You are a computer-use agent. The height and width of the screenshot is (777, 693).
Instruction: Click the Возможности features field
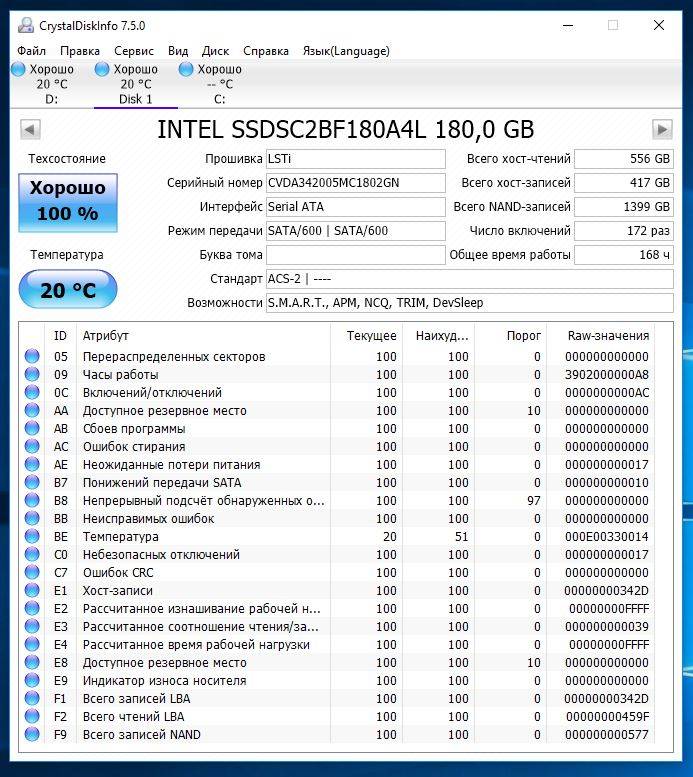click(469, 303)
